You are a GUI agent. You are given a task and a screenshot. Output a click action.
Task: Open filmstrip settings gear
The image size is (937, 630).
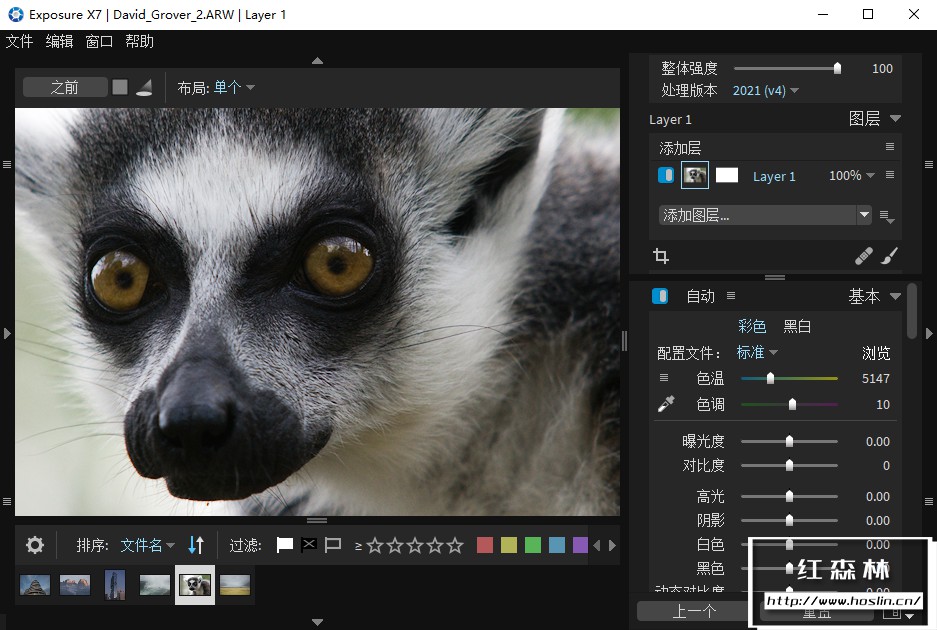tap(35, 545)
